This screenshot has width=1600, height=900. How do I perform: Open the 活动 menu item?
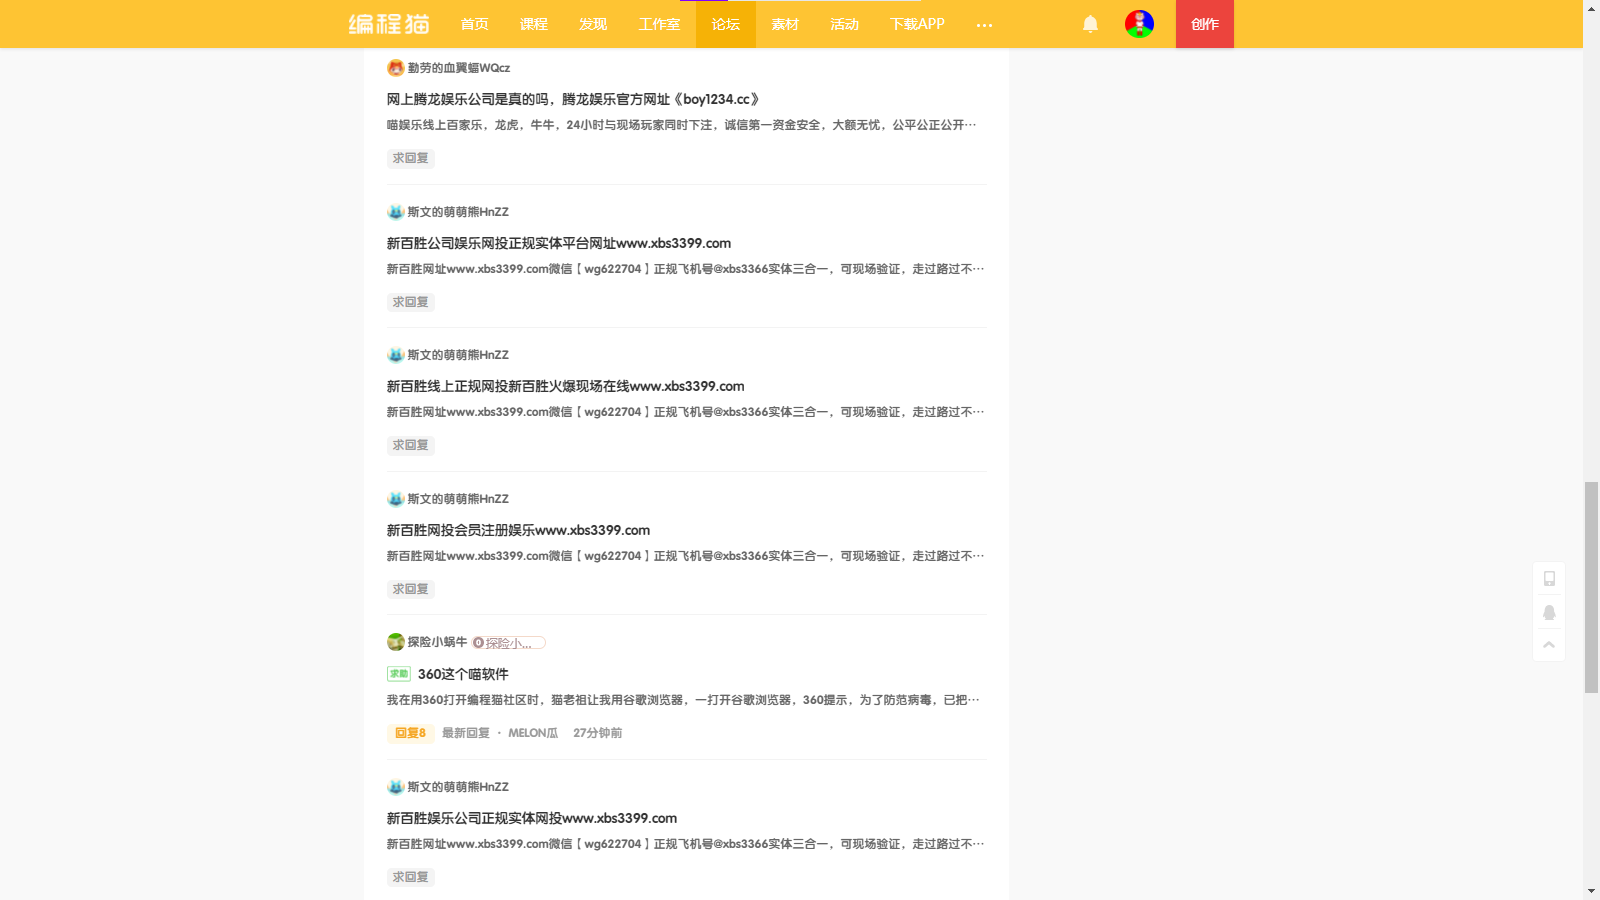845,24
